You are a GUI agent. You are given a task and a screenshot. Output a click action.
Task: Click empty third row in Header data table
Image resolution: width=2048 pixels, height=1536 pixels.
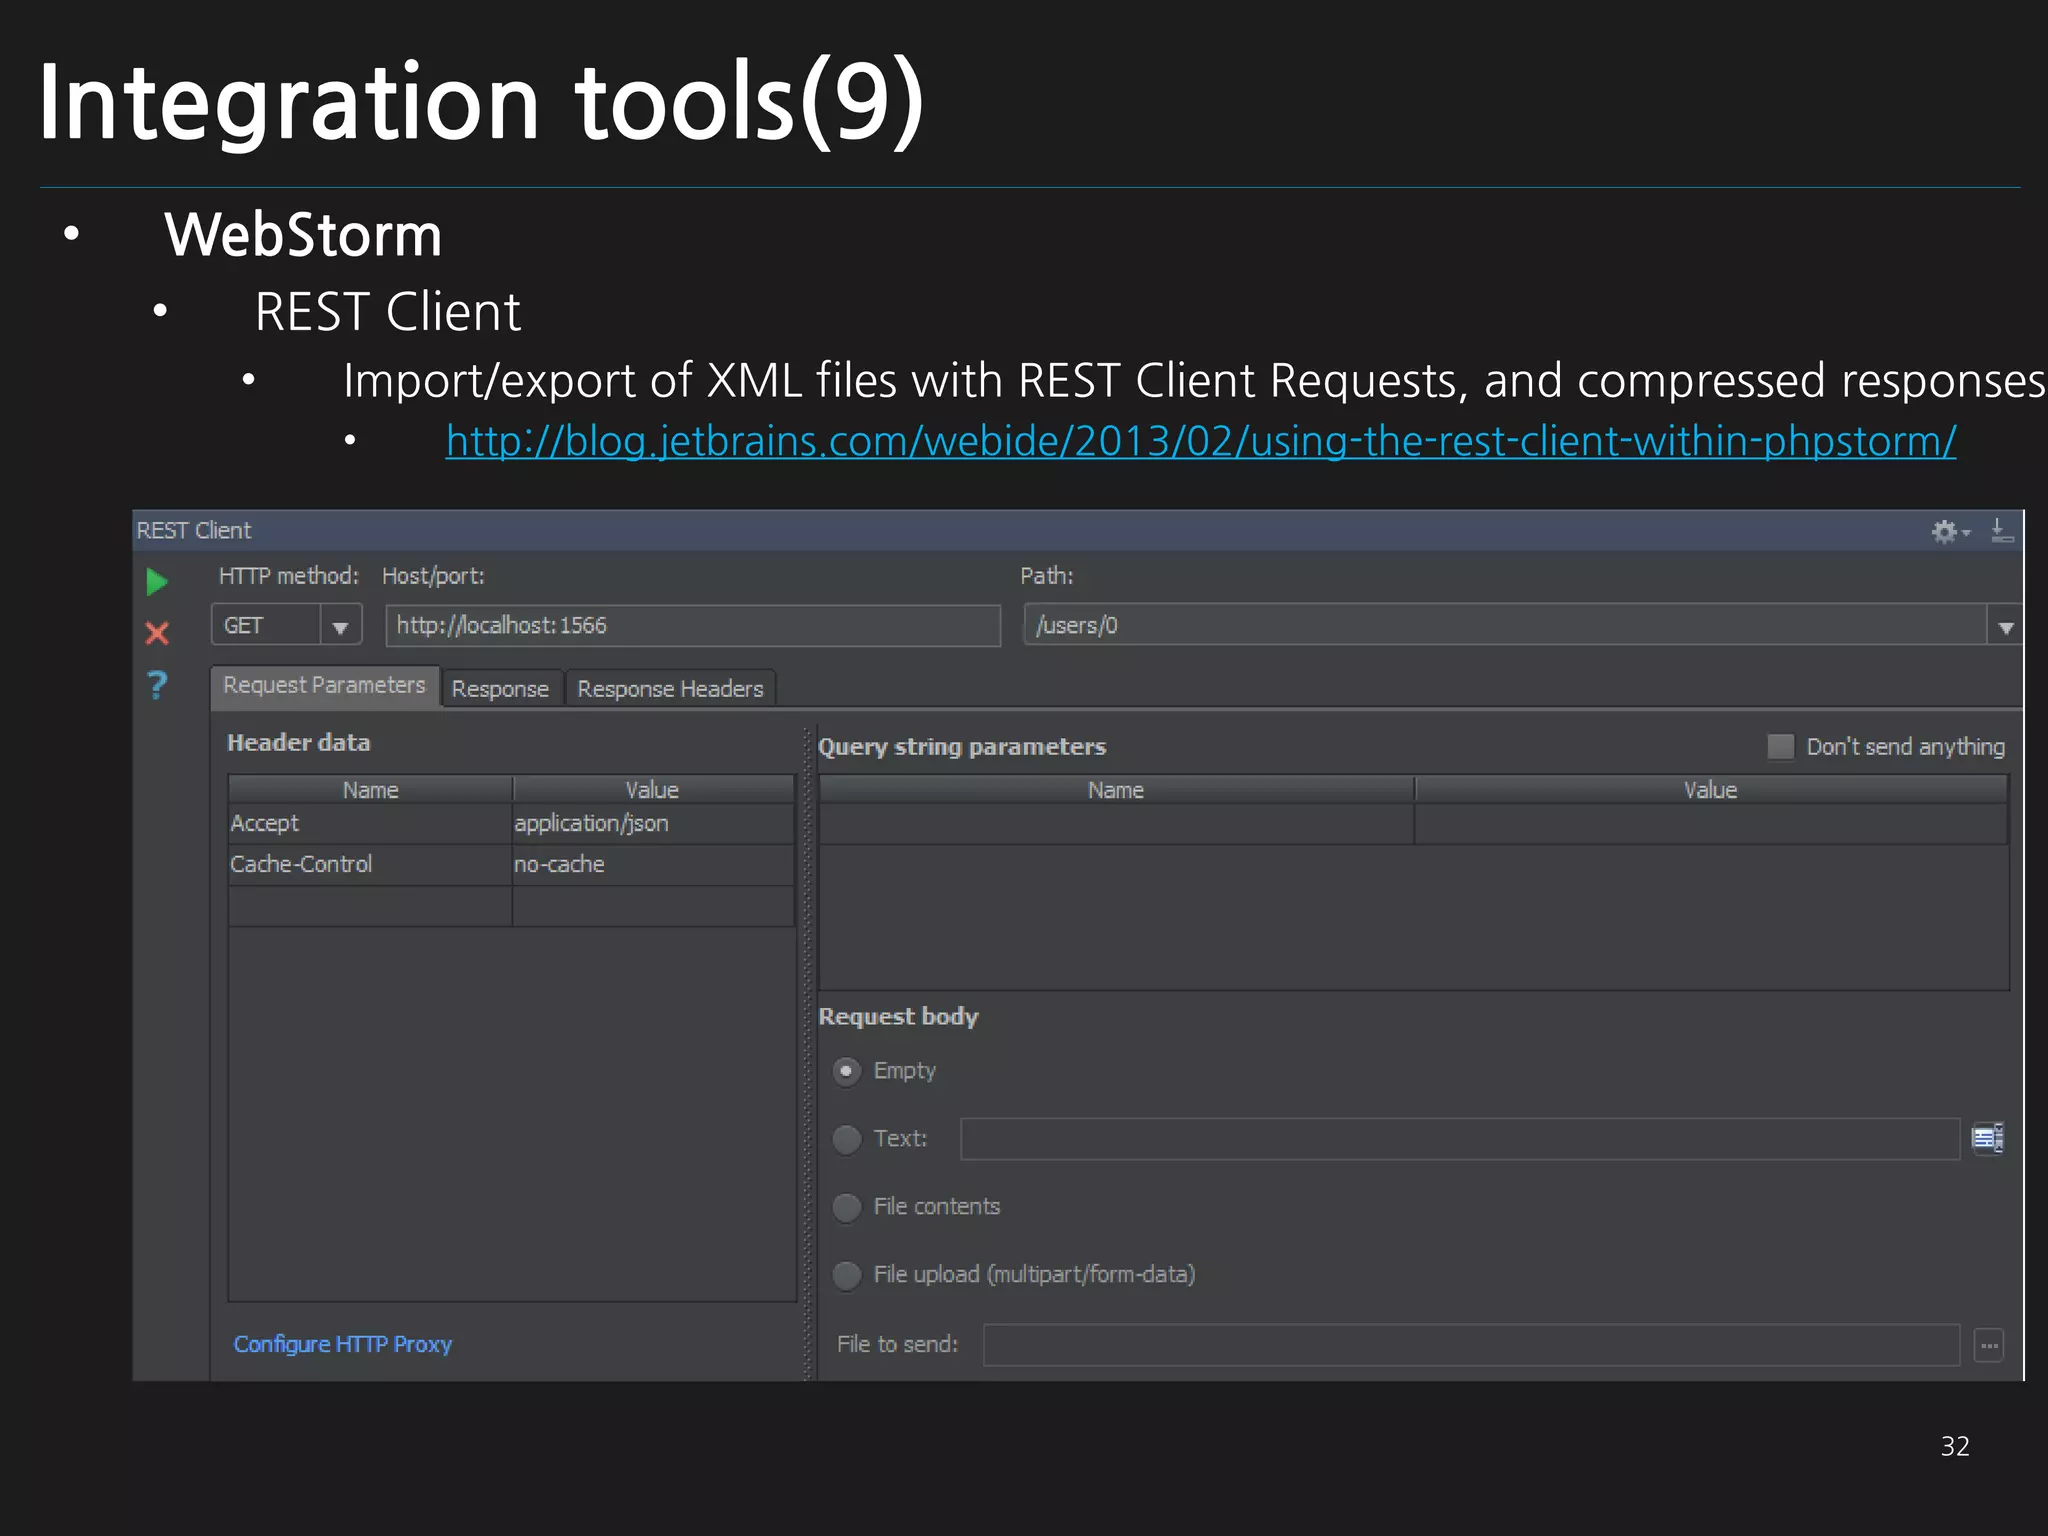[x=511, y=906]
